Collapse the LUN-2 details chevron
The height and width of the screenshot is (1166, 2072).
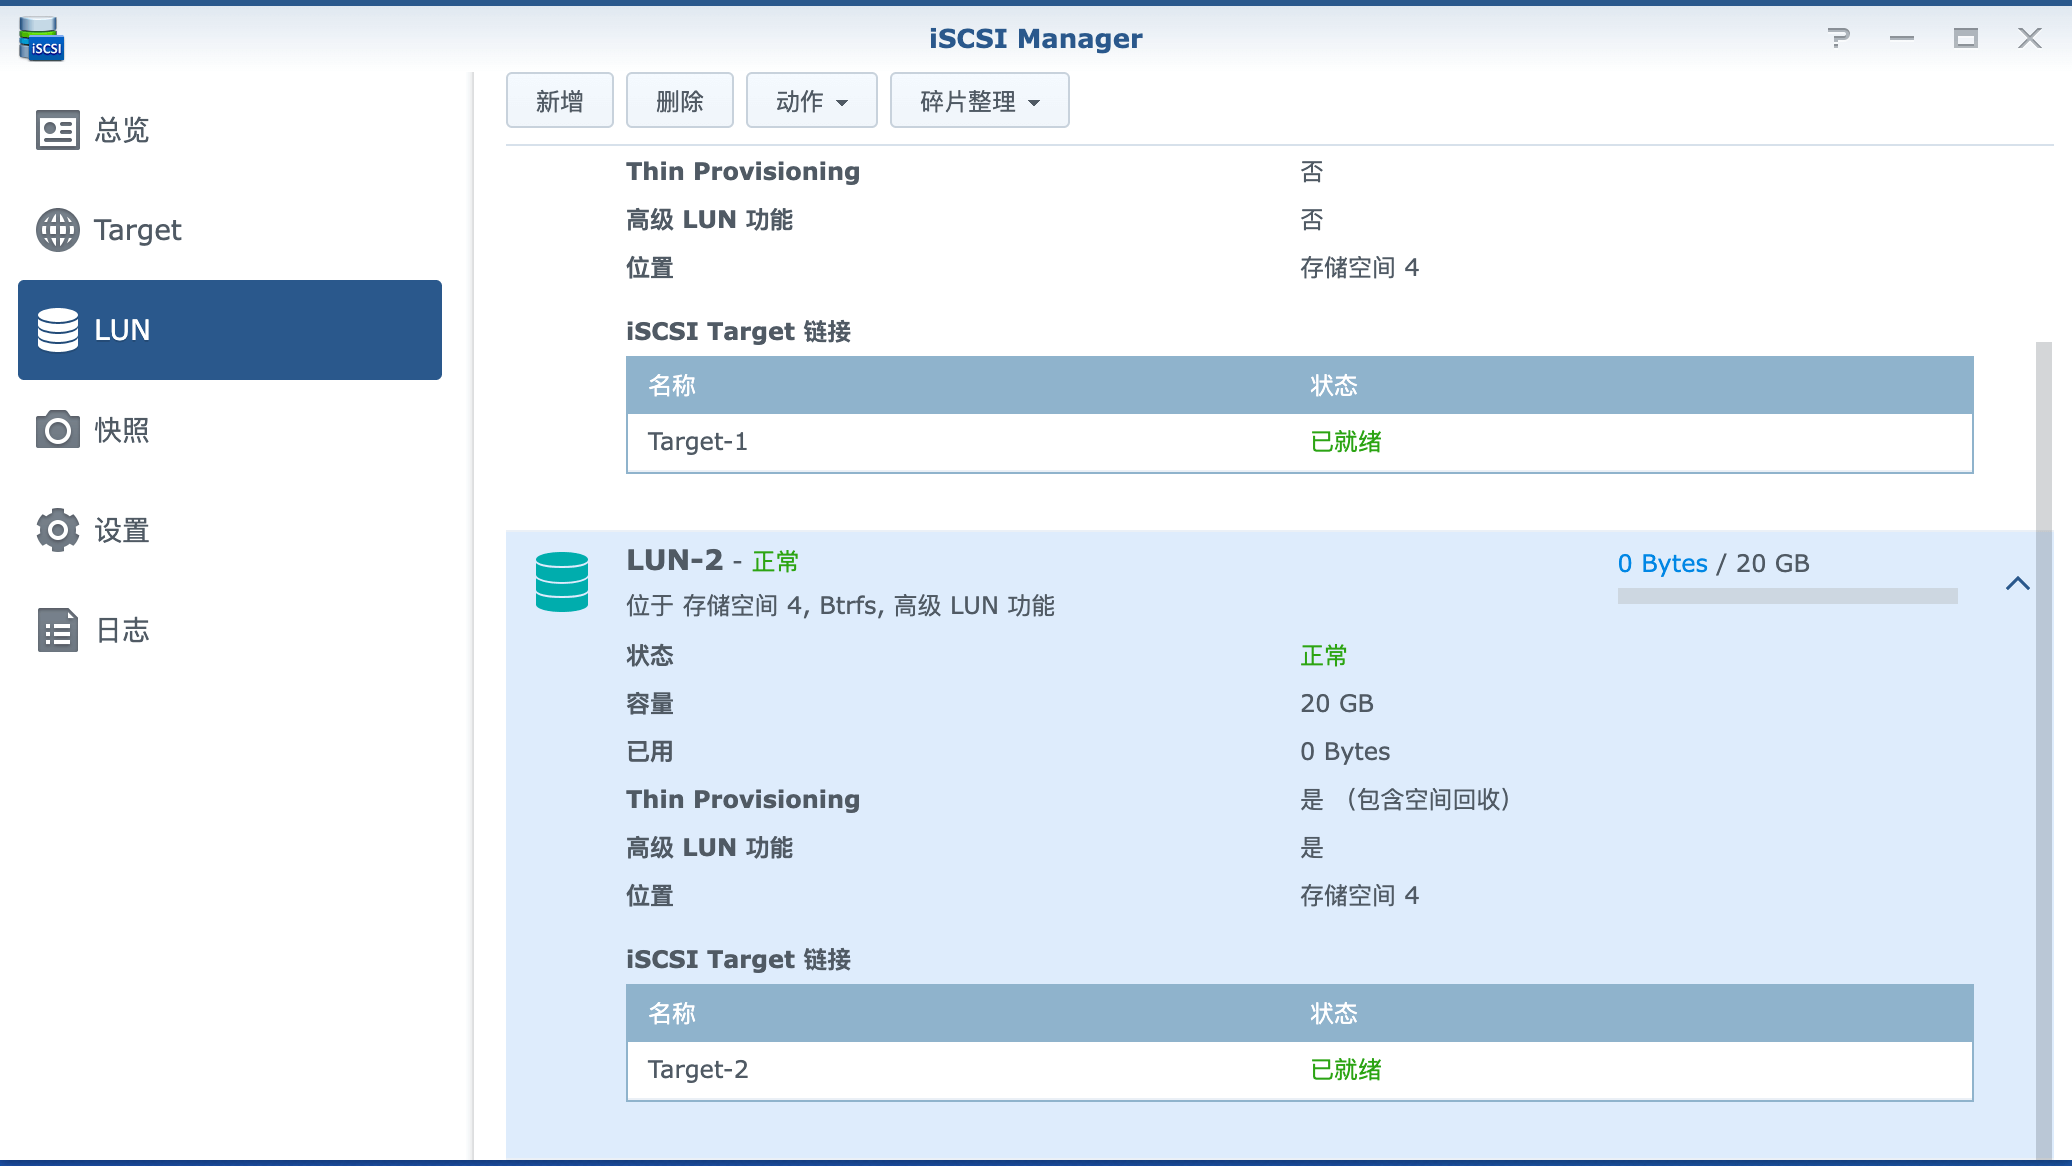[2017, 583]
